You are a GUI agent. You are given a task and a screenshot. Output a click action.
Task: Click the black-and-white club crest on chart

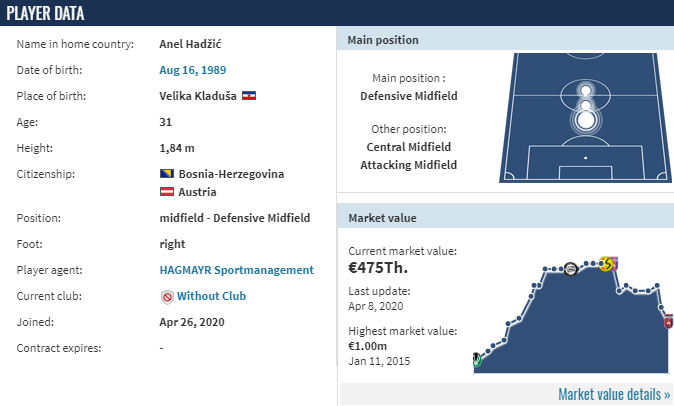pyautogui.click(x=570, y=269)
